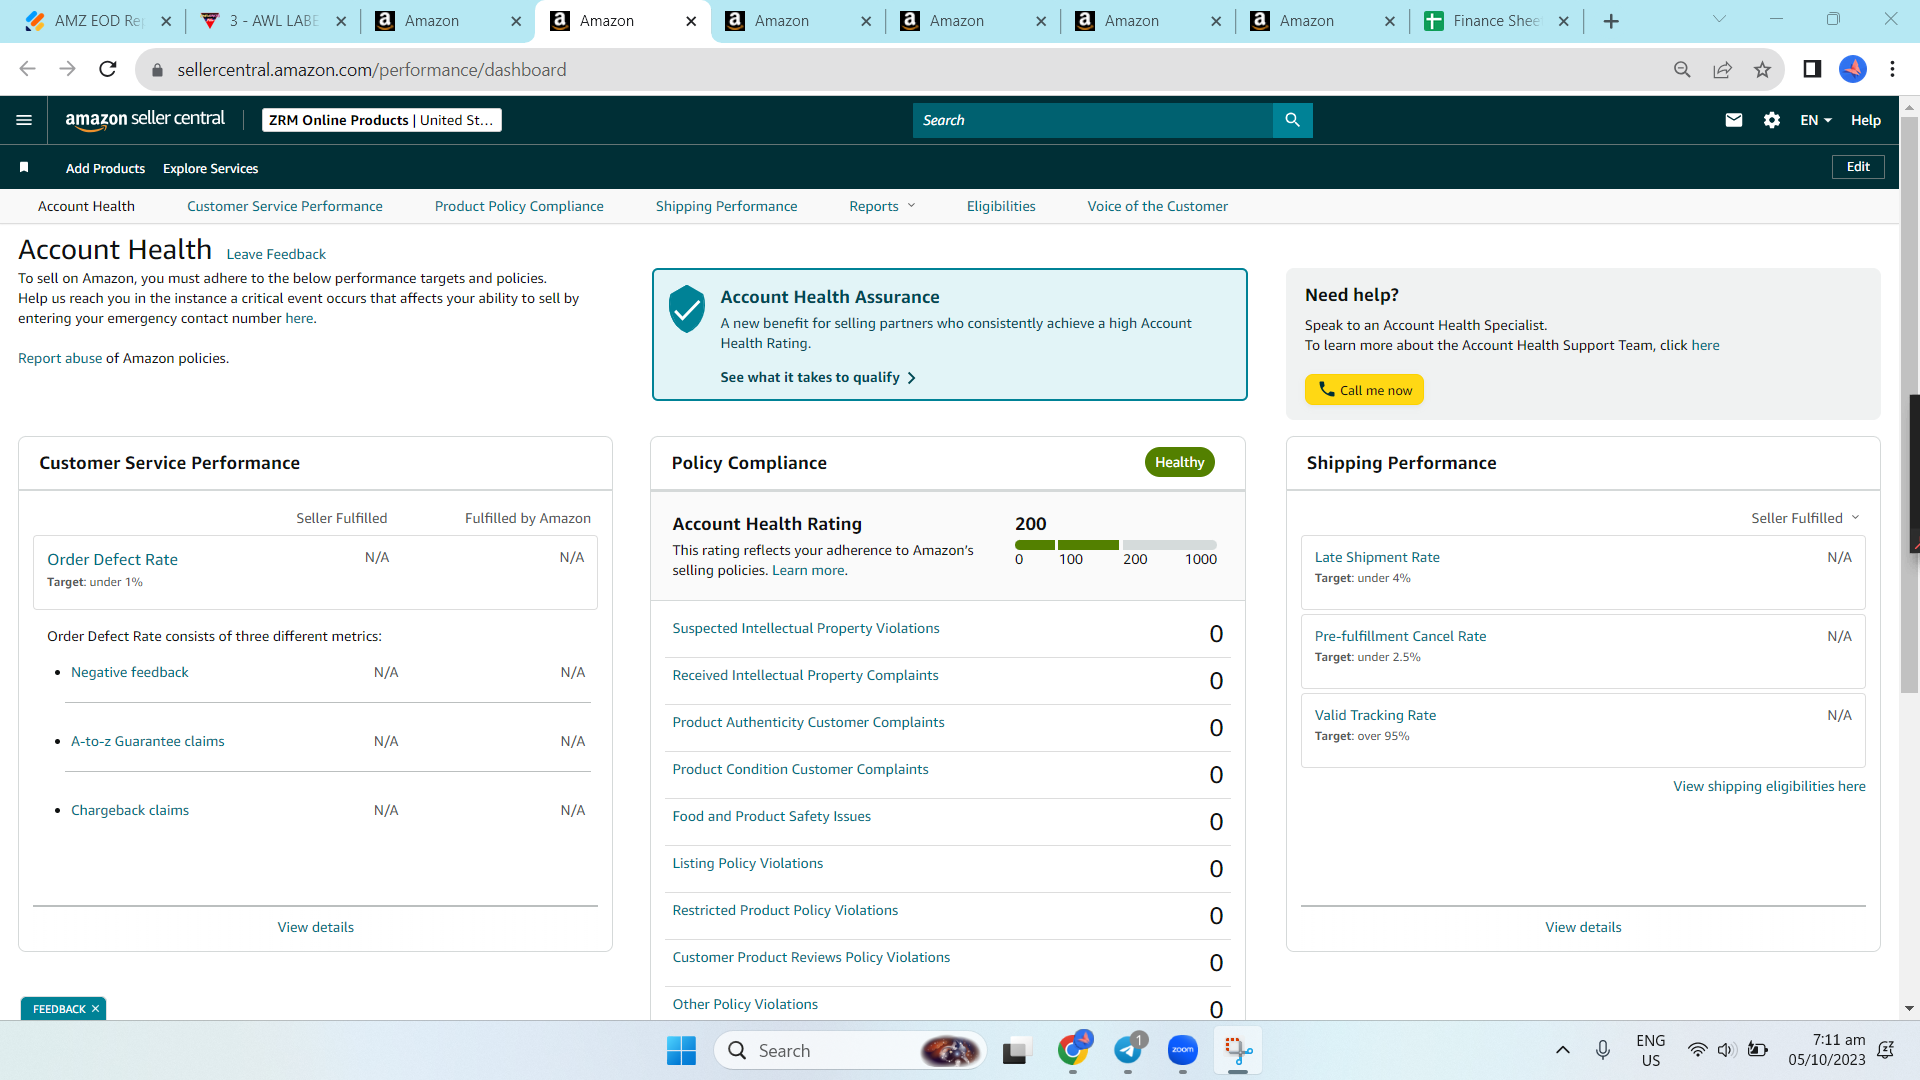Open the hamburger navigation menu
Screen dimensions: 1920x1080
pos(24,120)
